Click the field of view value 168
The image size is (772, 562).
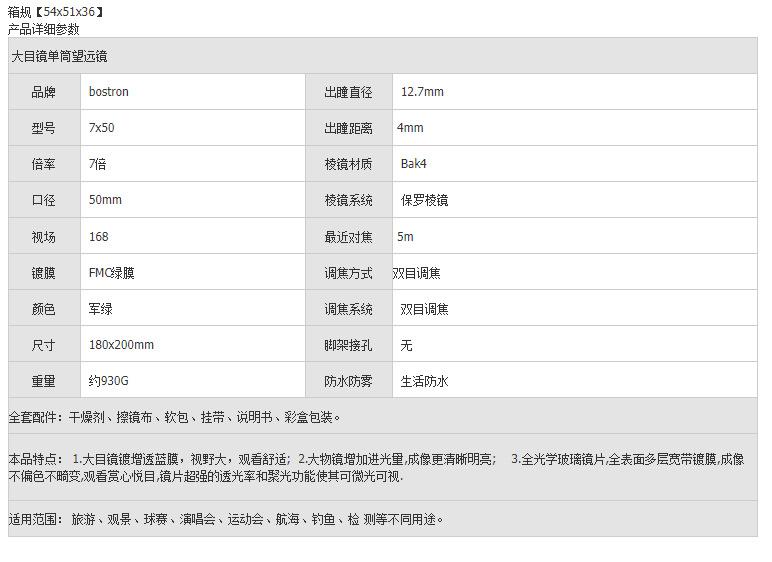[98, 237]
